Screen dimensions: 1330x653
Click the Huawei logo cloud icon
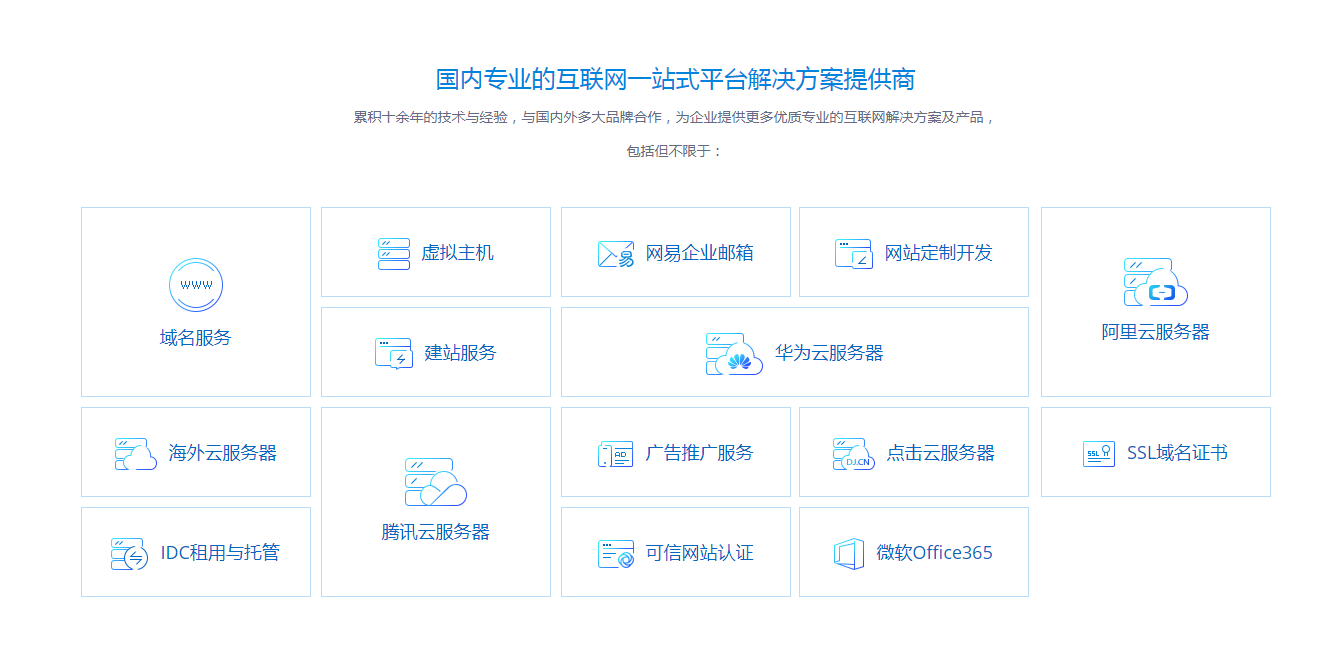click(734, 354)
